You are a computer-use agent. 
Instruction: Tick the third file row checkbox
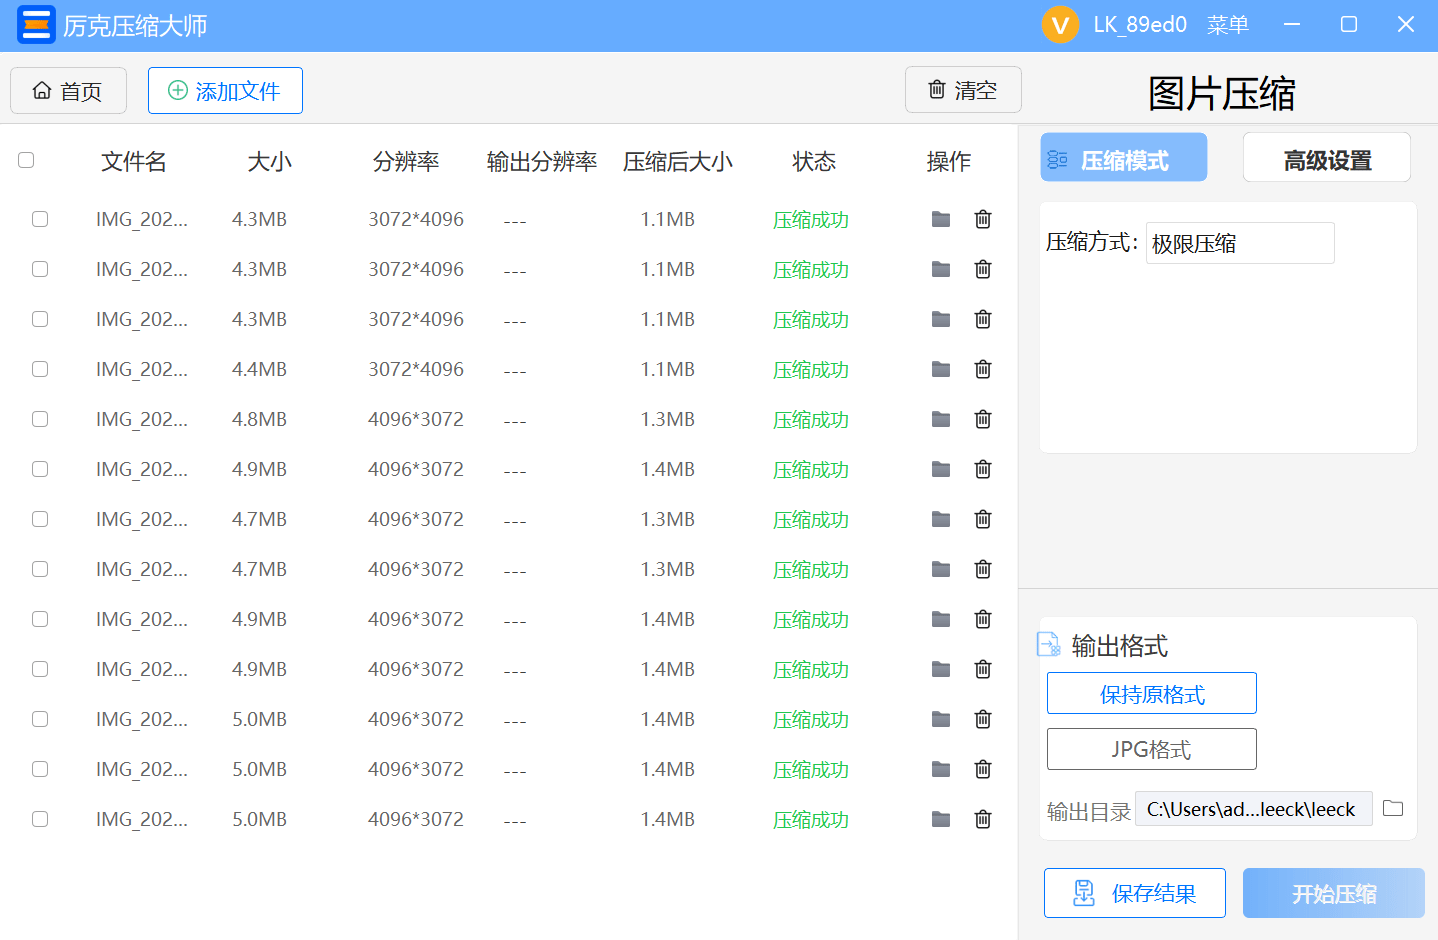click(40, 319)
